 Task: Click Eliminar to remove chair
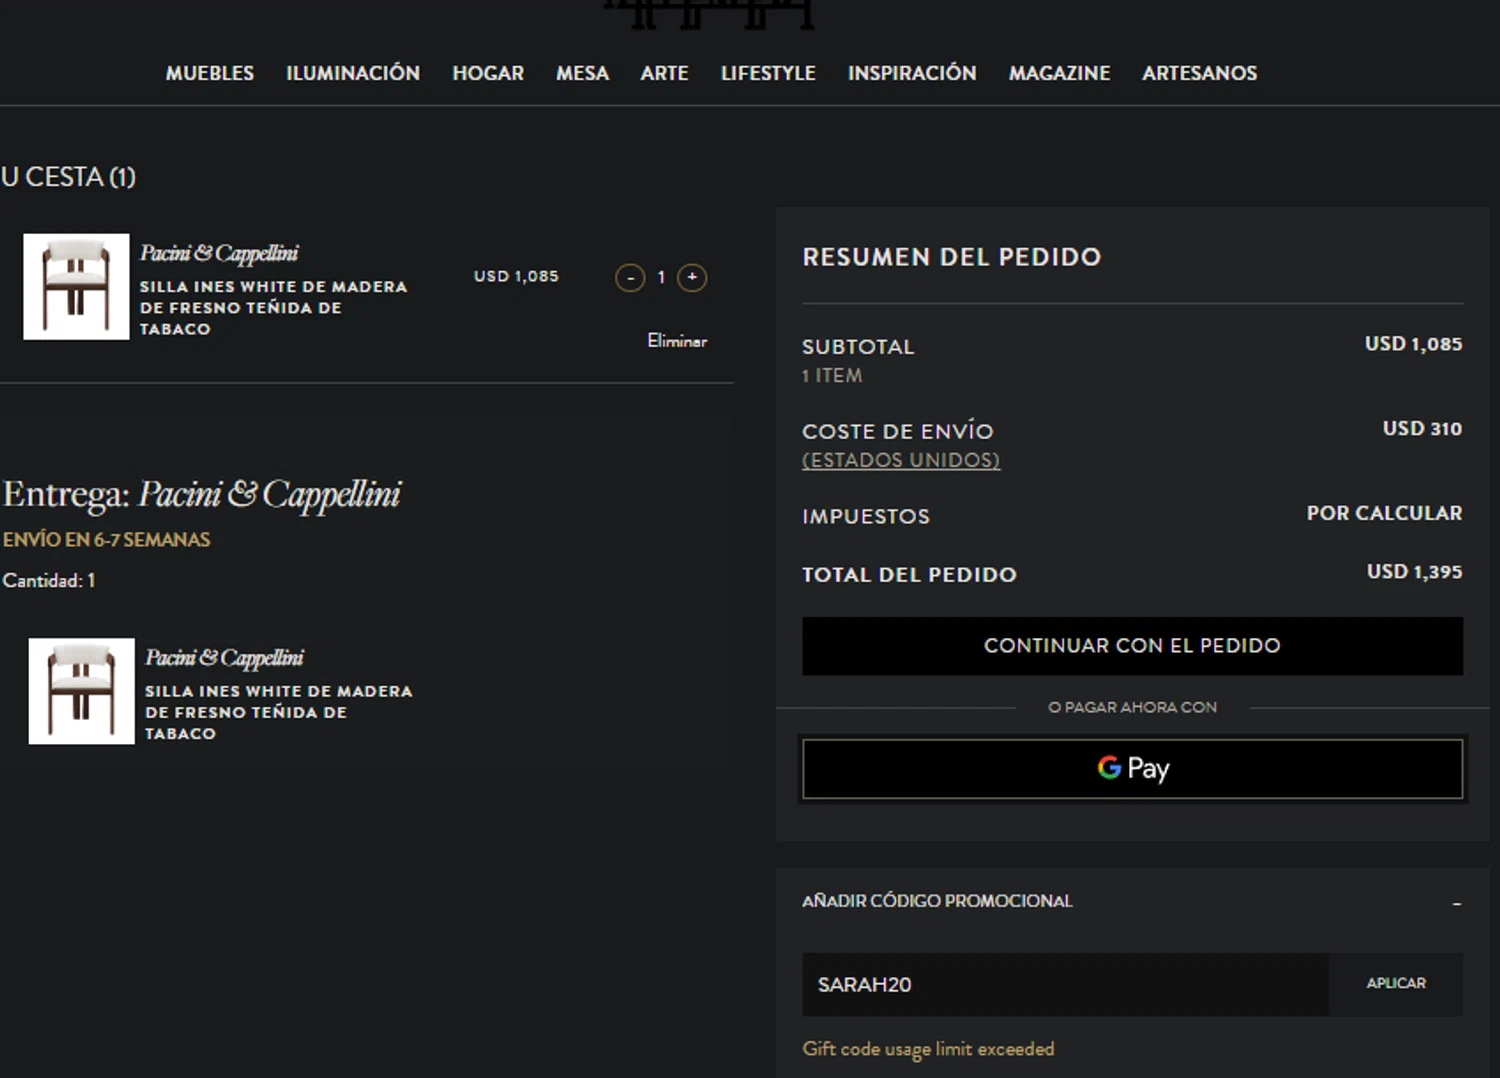[677, 341]
